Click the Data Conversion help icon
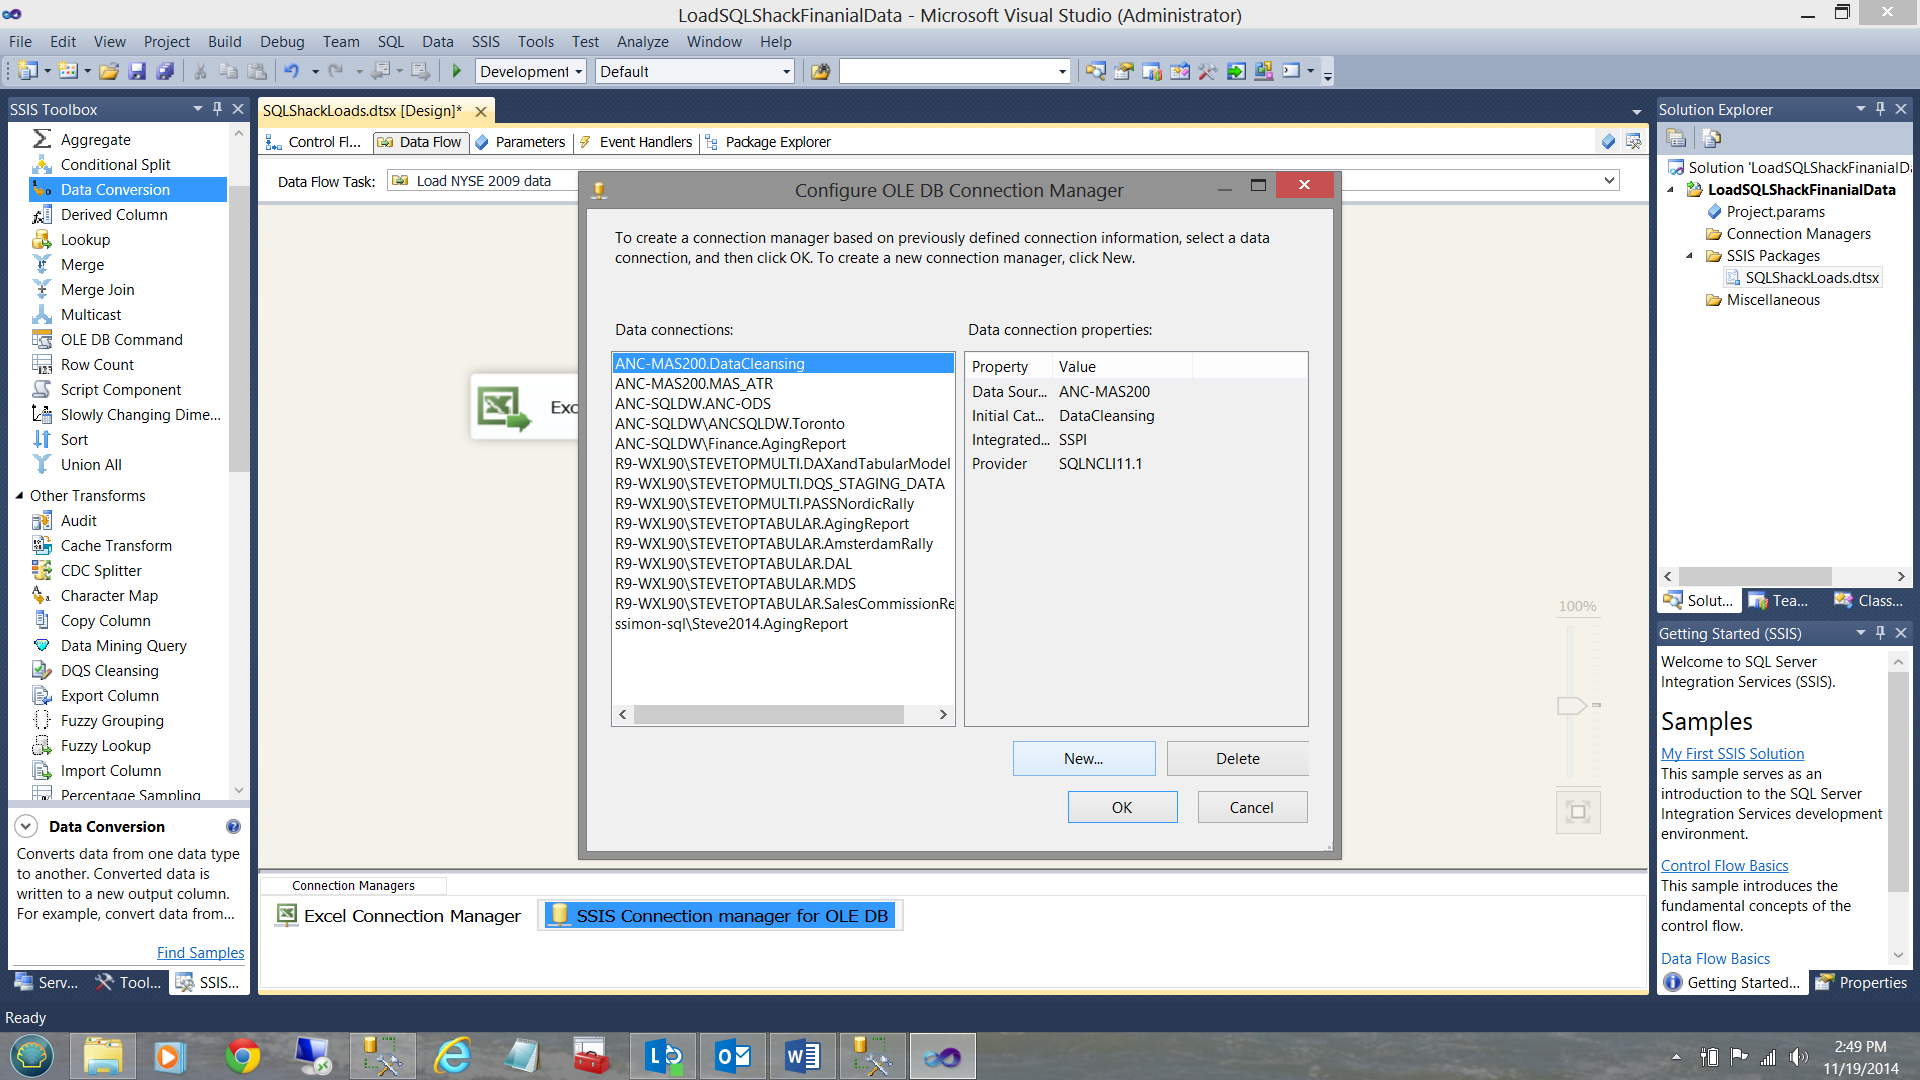This screenshot has width=1920, height=1080. [x=233, y=827]
